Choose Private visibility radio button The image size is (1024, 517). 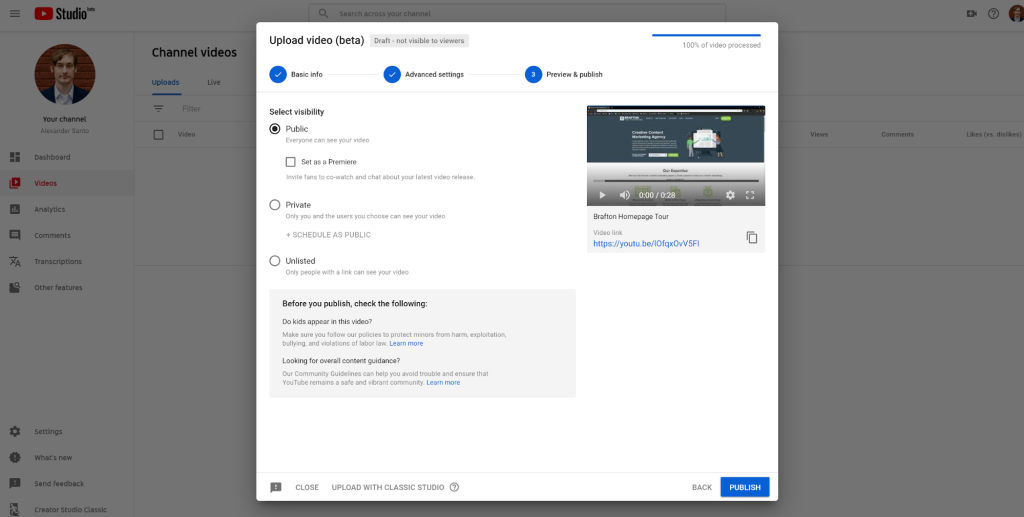tap(275, 205)
